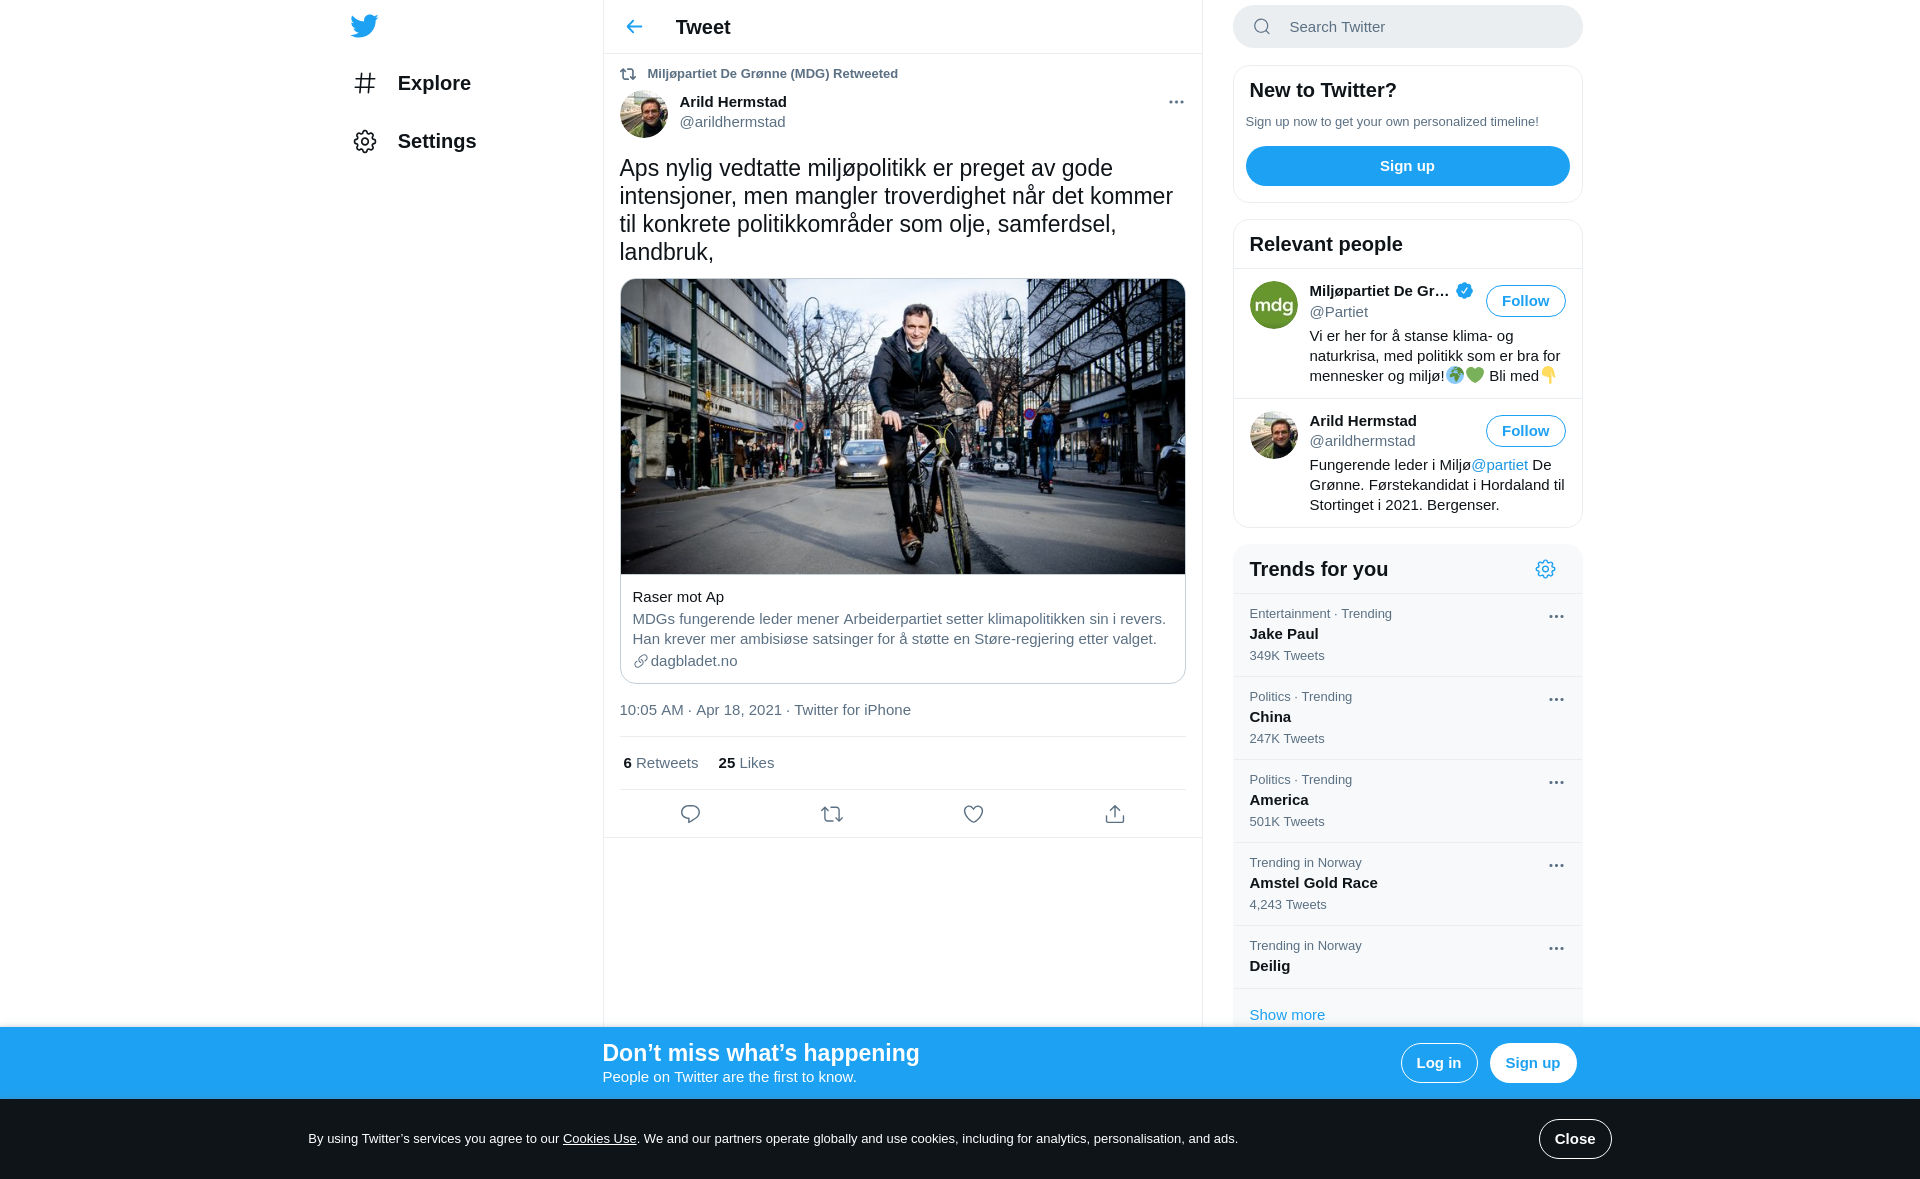Reply using the speech bubble icon
Screen dimensions: 1920x1179
point(690,814)
